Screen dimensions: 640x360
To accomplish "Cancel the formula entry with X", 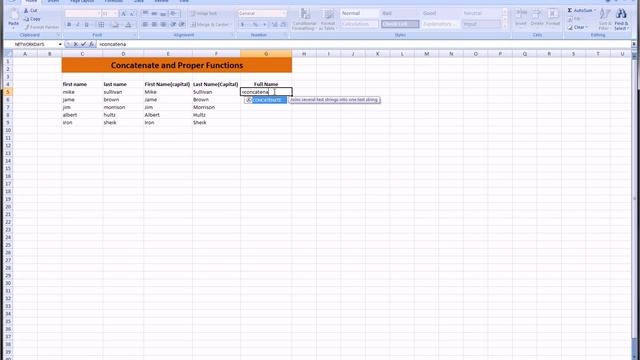I will [x=76, y=44].
